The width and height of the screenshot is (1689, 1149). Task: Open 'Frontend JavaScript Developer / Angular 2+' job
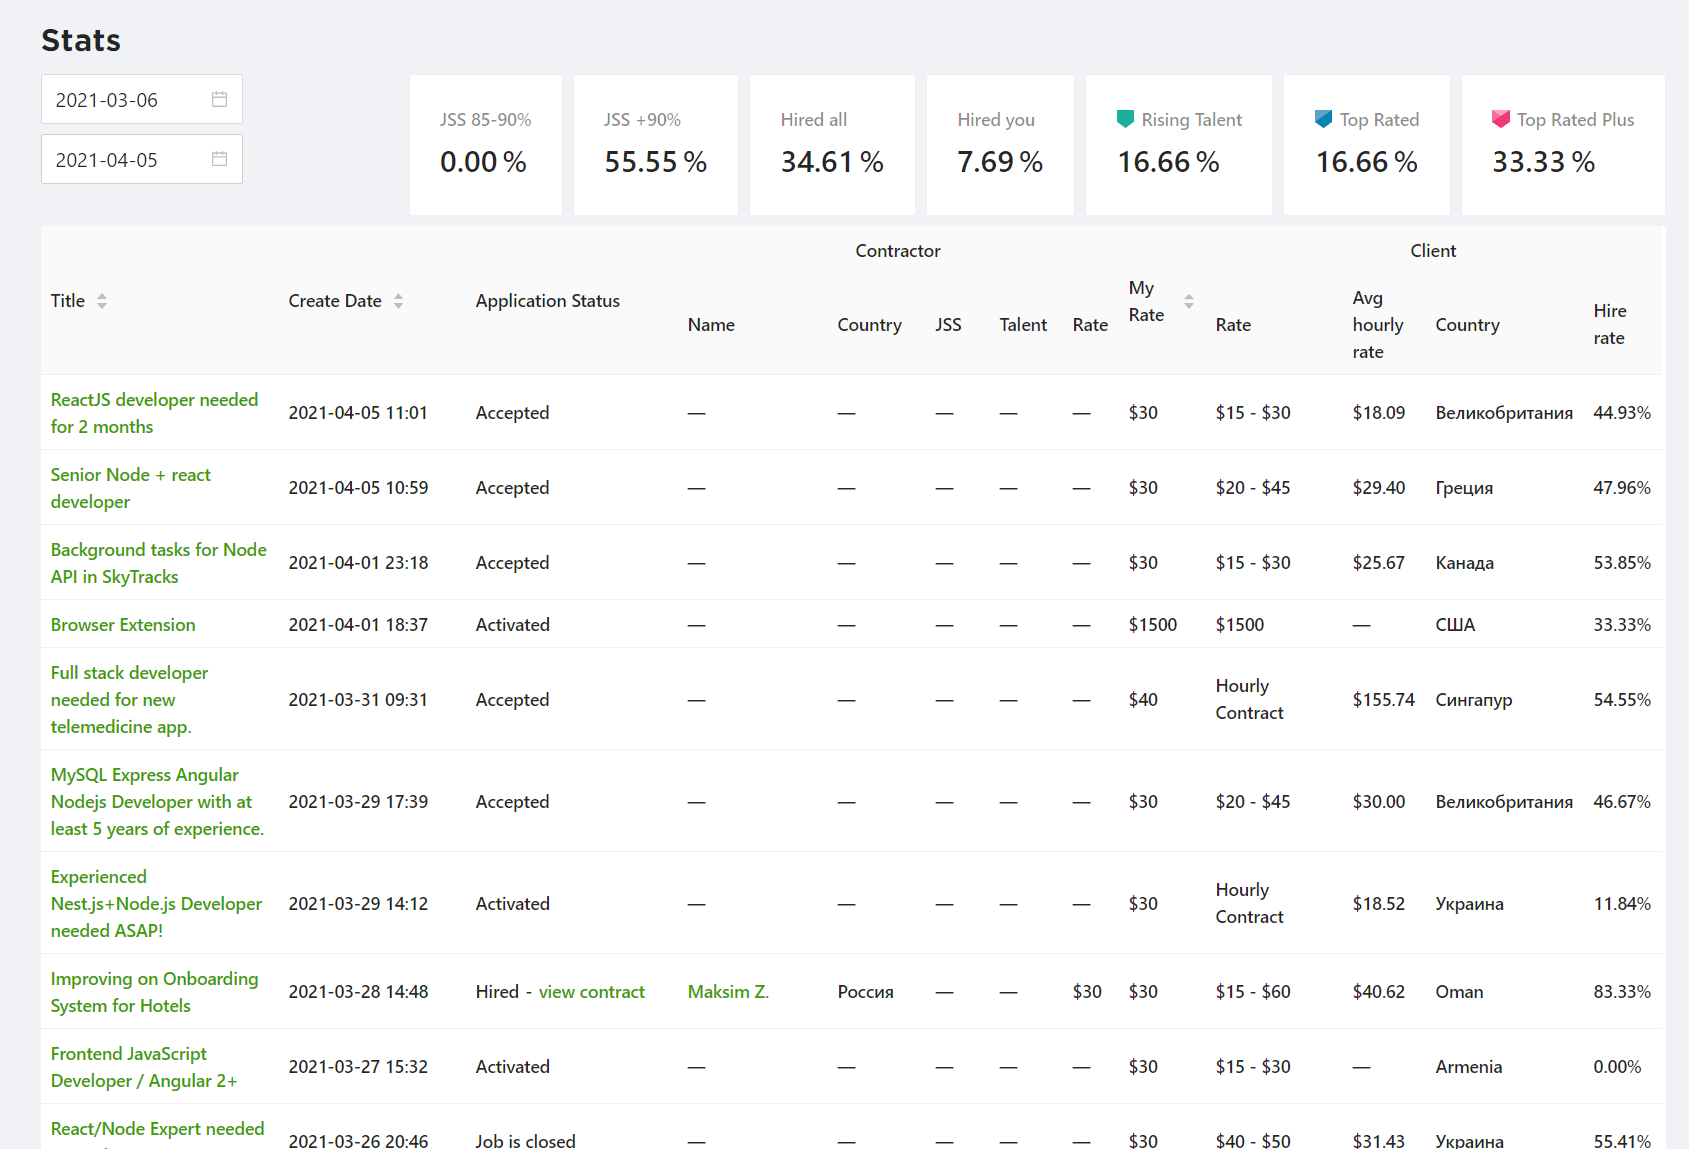click(x=144, y=1067)
